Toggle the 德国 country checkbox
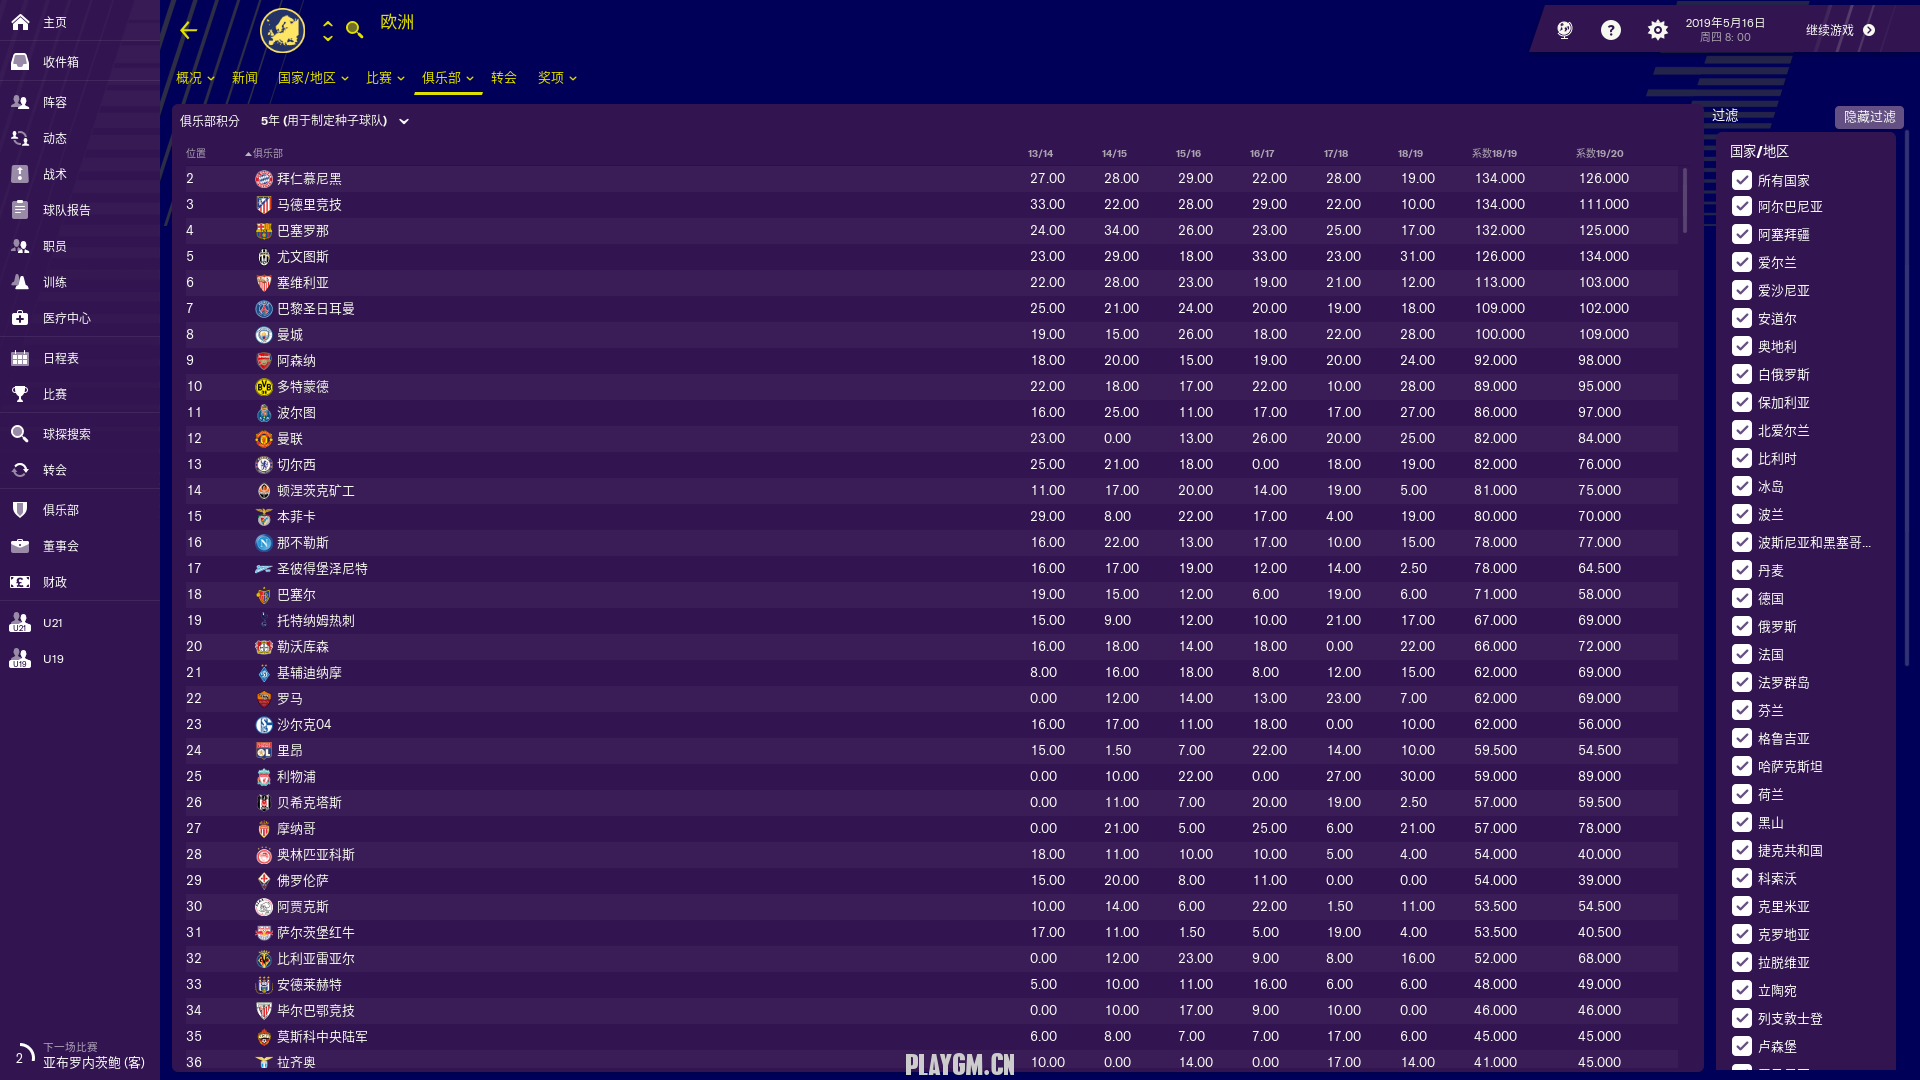This screenshot has height=1080, width=1920. point(1742,598)
